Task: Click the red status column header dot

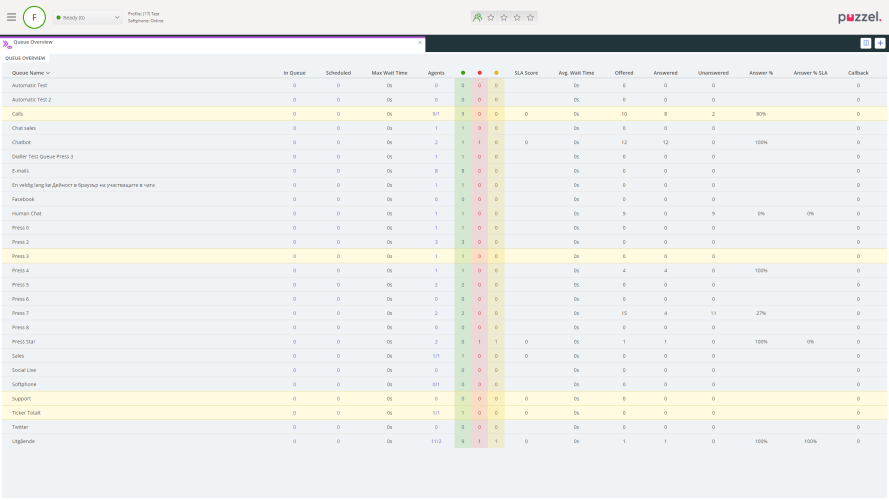Action: (x=479, y=73)
